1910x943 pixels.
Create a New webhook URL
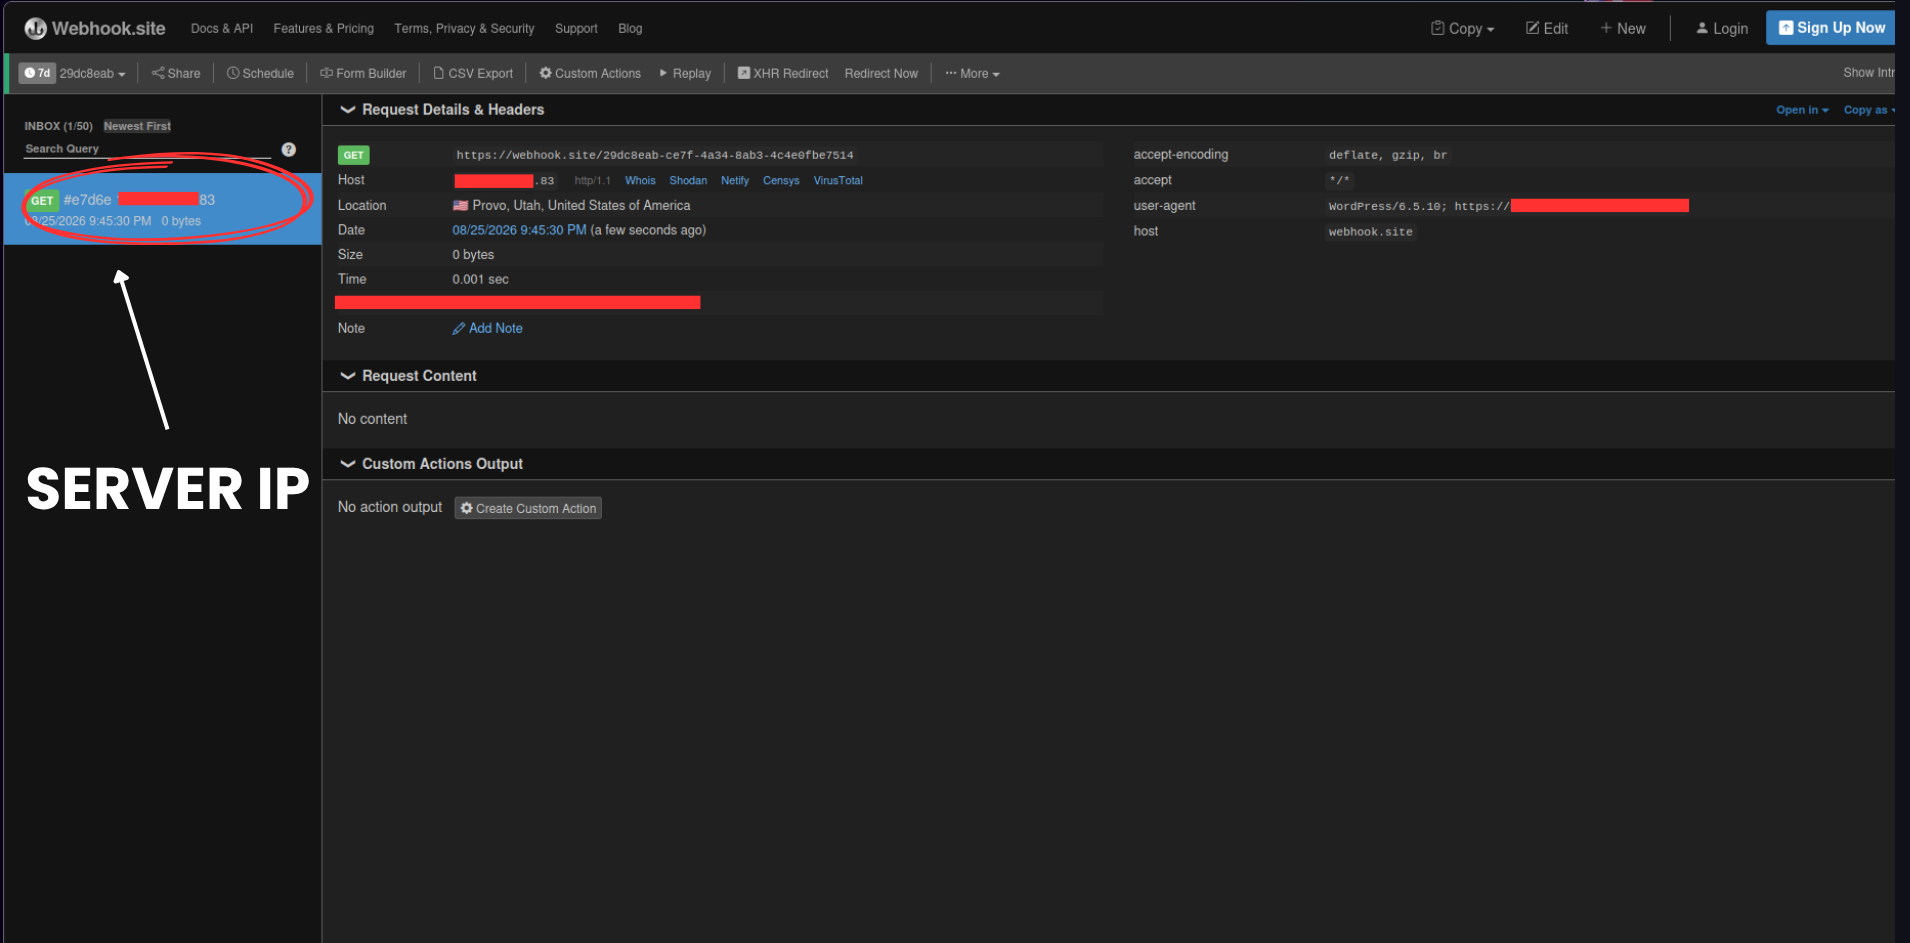1622,28
